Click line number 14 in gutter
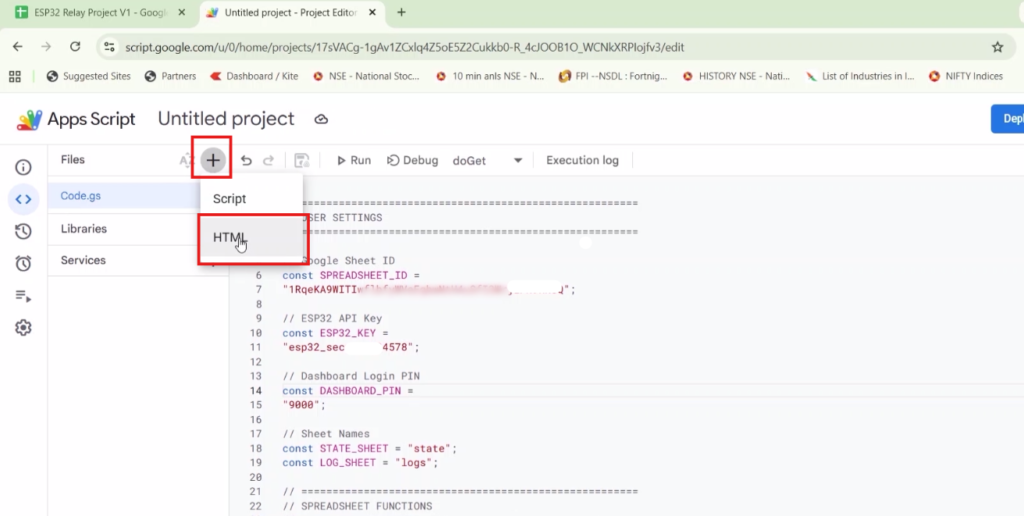 point(255,391)
